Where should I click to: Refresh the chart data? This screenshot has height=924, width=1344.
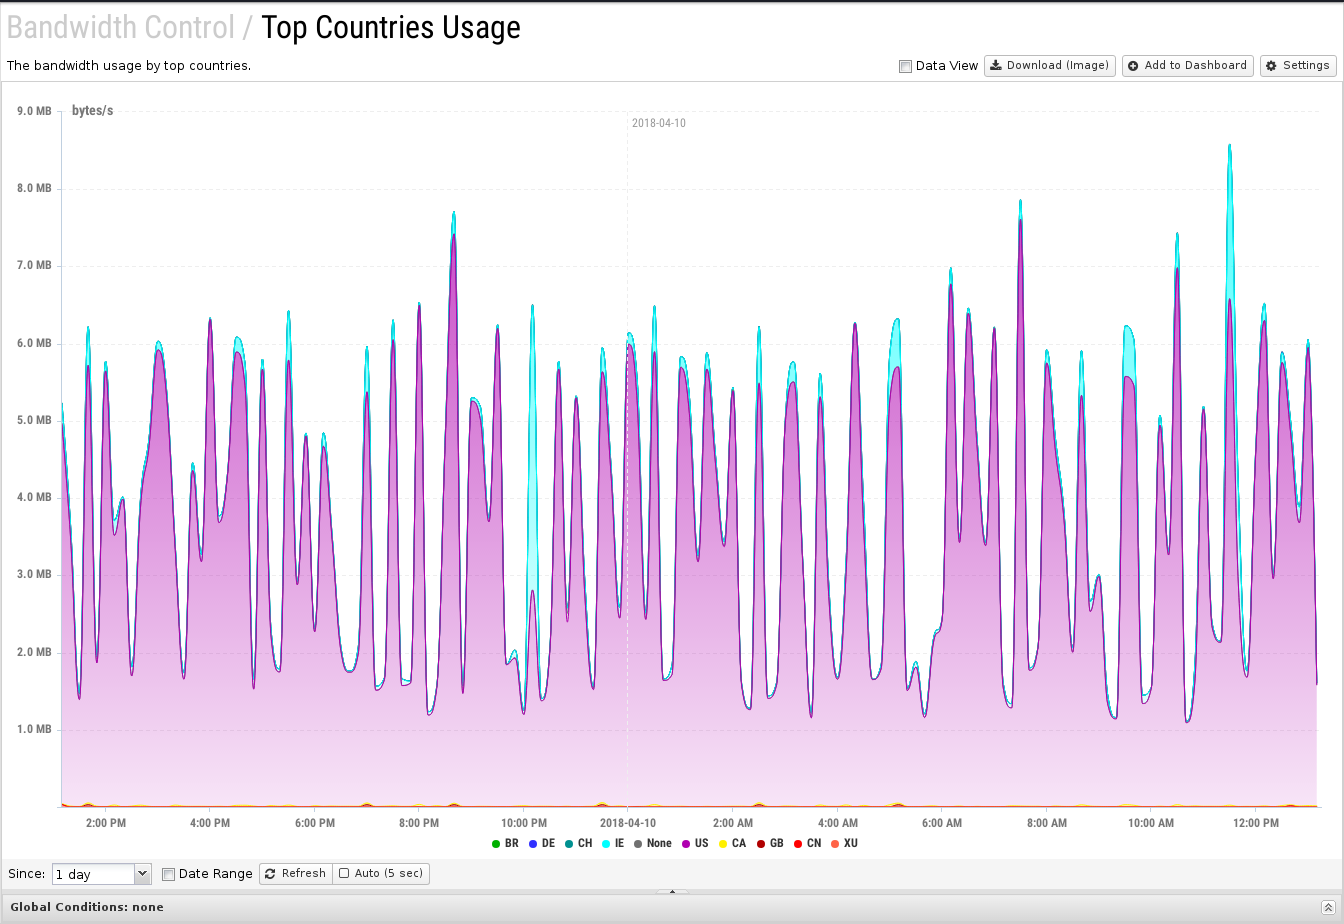point(296,873)
